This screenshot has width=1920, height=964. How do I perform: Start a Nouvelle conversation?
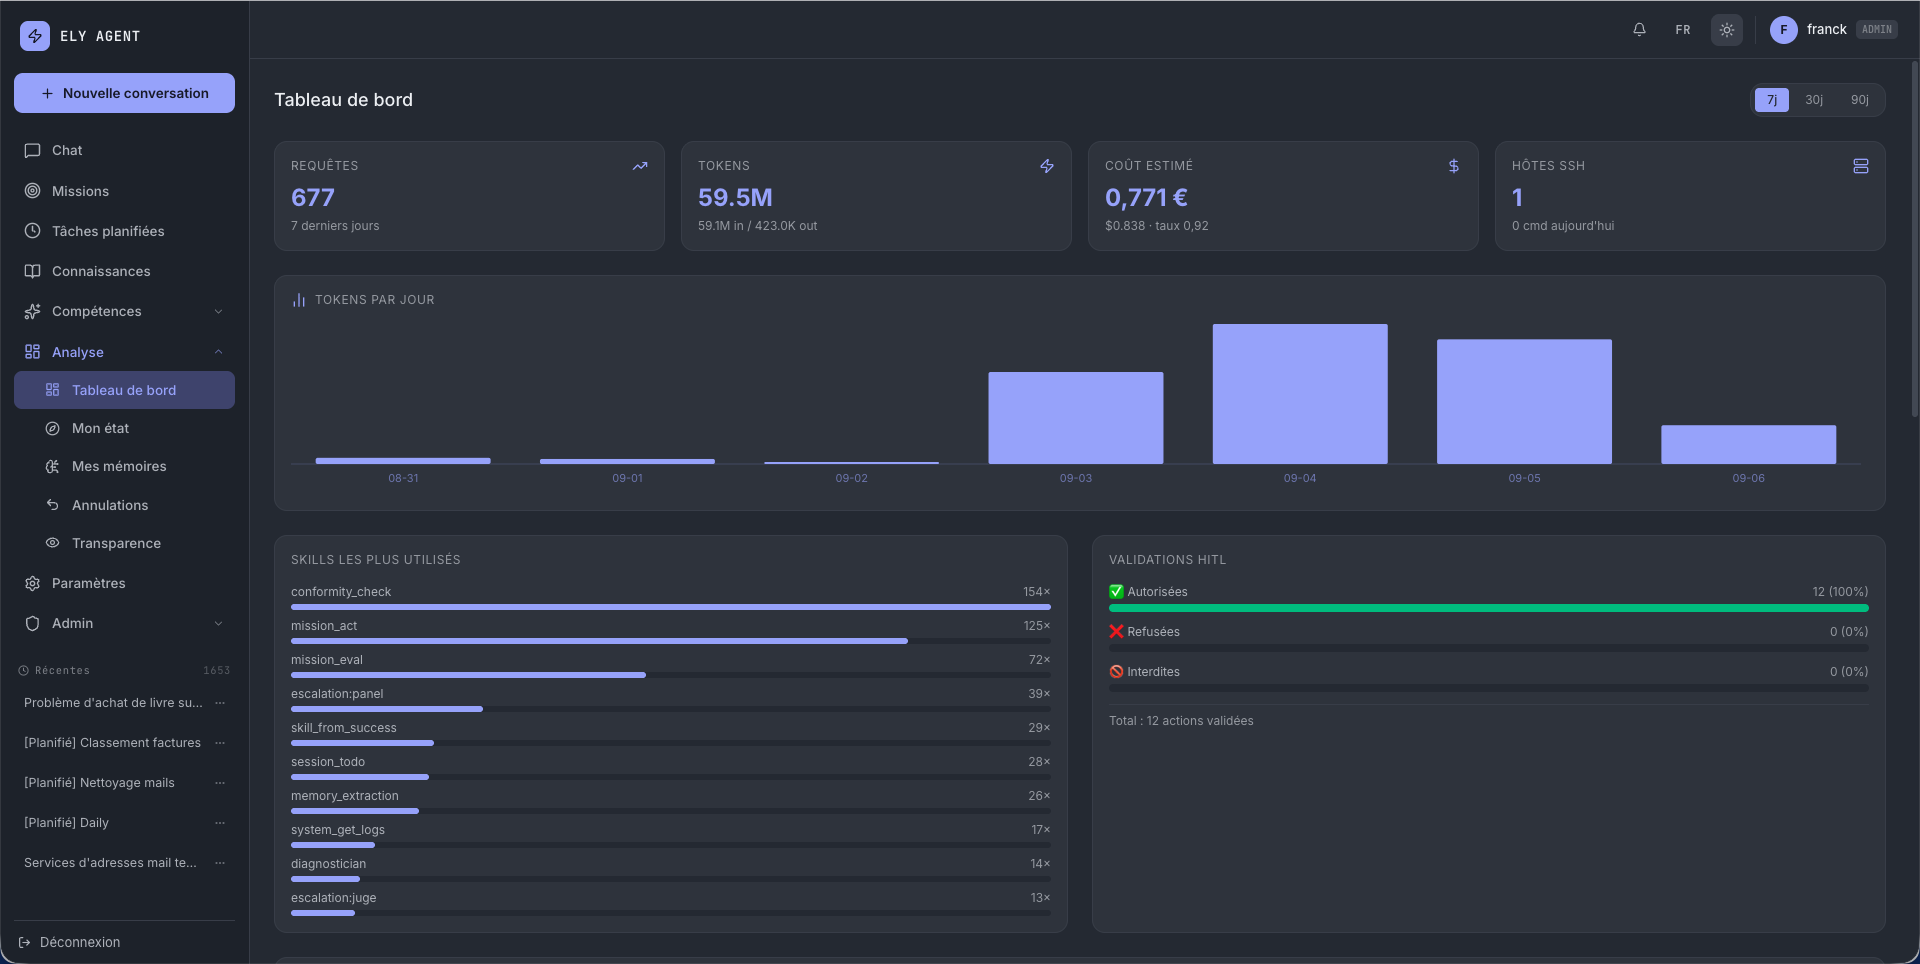click(124, 93)
